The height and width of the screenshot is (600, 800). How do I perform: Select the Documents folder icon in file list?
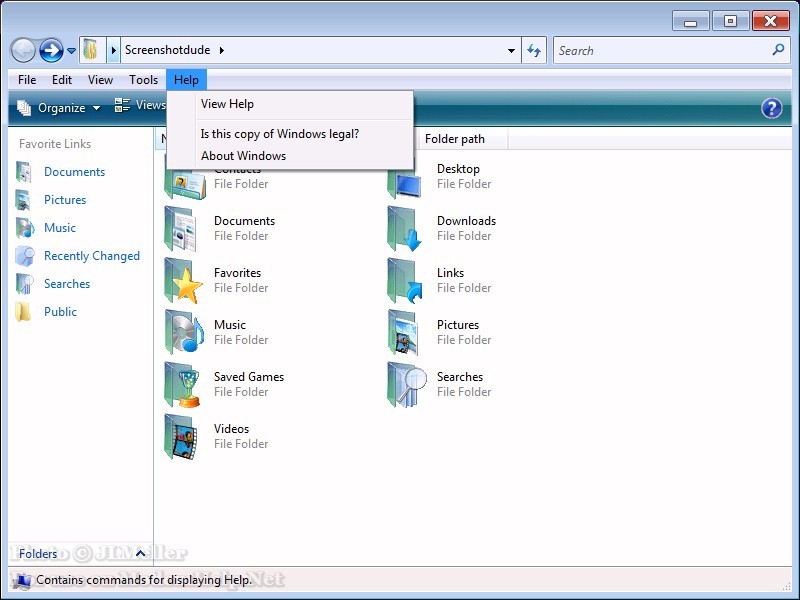click(182, 229)
